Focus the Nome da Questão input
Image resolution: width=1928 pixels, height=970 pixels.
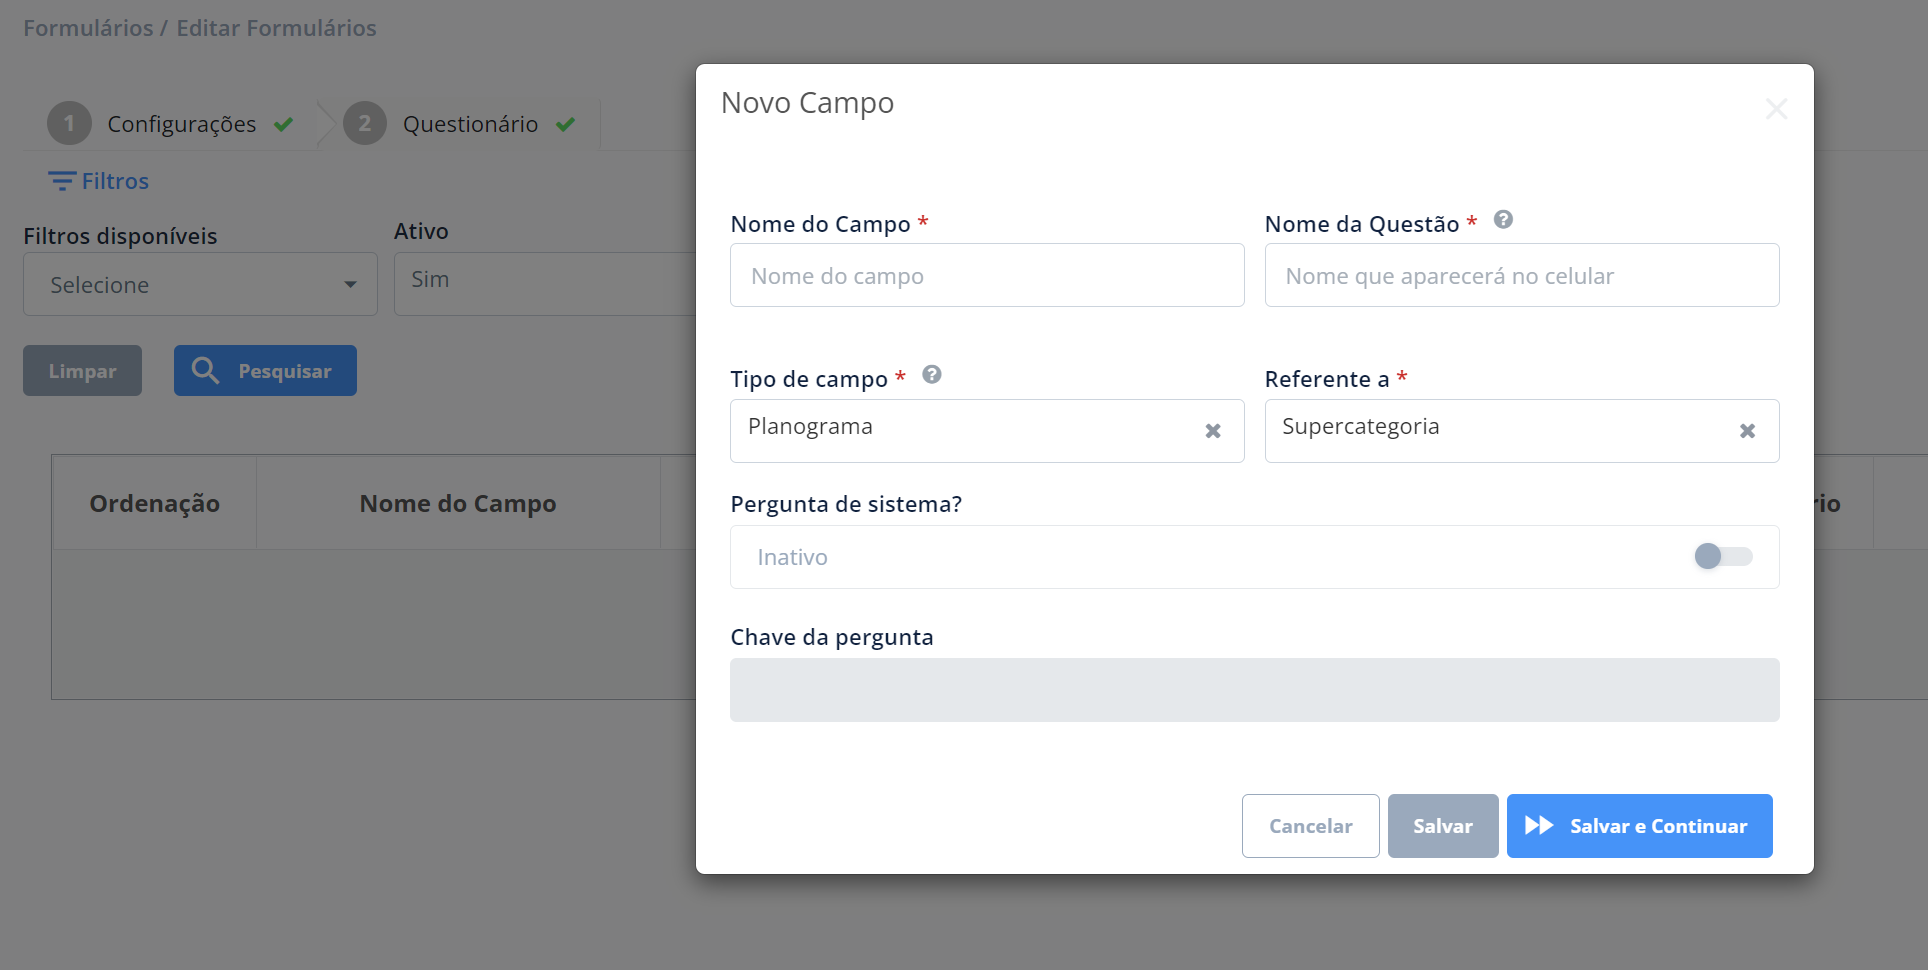pyautogui.click(x=1522, y=275)
